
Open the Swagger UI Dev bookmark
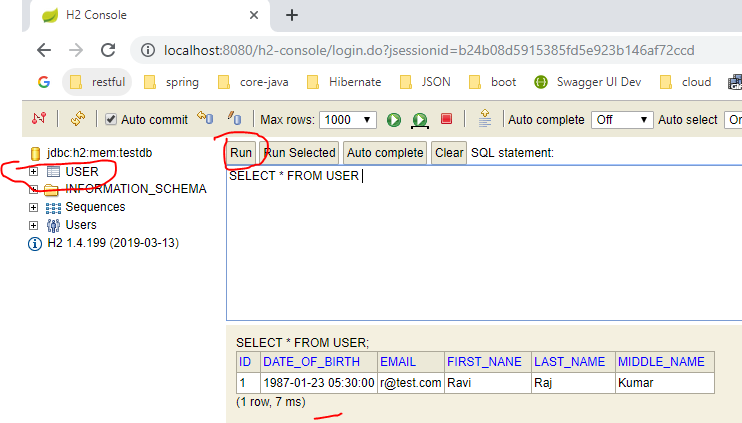coord(587,82)
